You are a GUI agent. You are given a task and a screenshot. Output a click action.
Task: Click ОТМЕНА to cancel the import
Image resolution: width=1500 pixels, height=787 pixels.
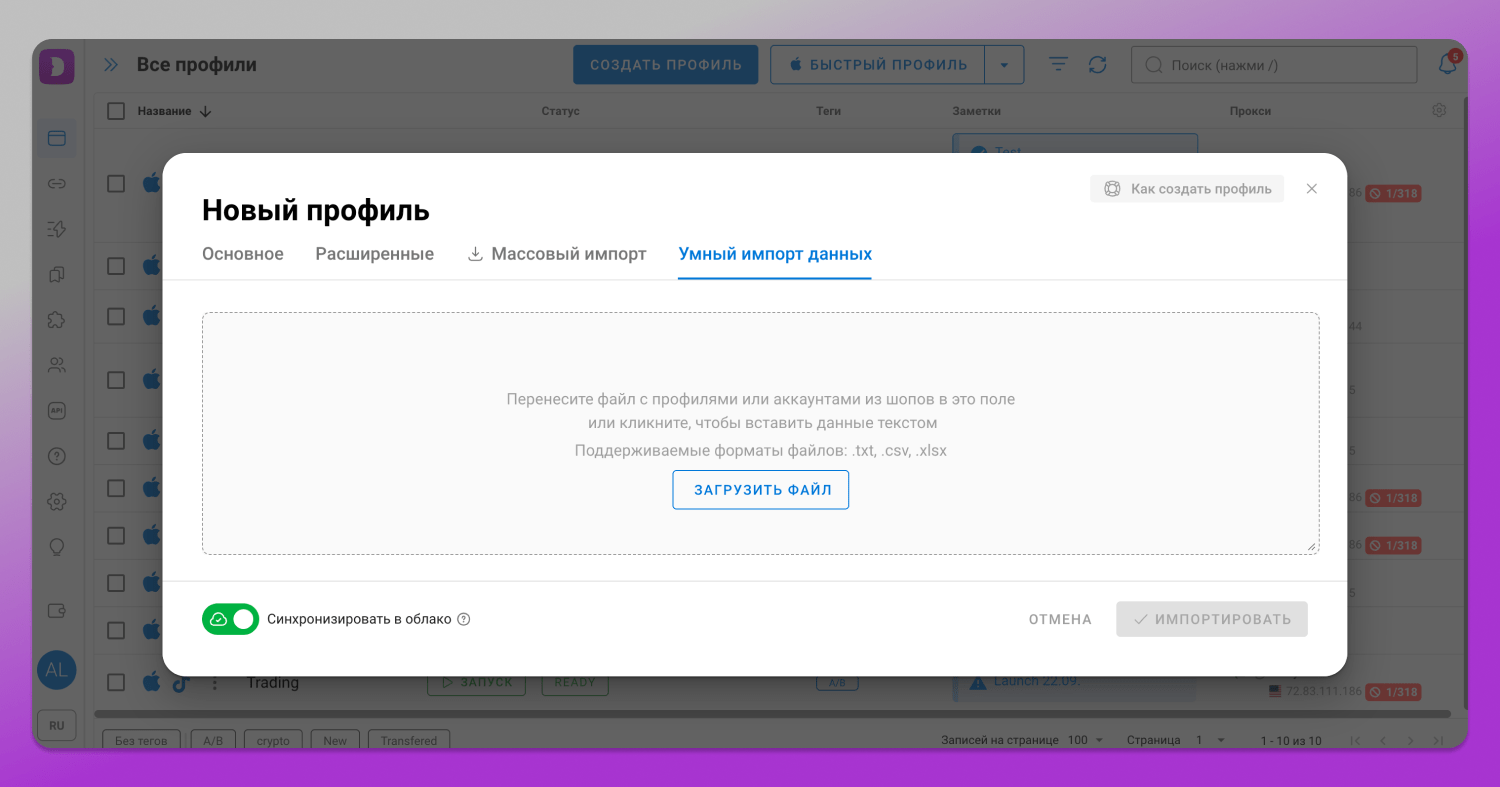[x=1060, y=620]
